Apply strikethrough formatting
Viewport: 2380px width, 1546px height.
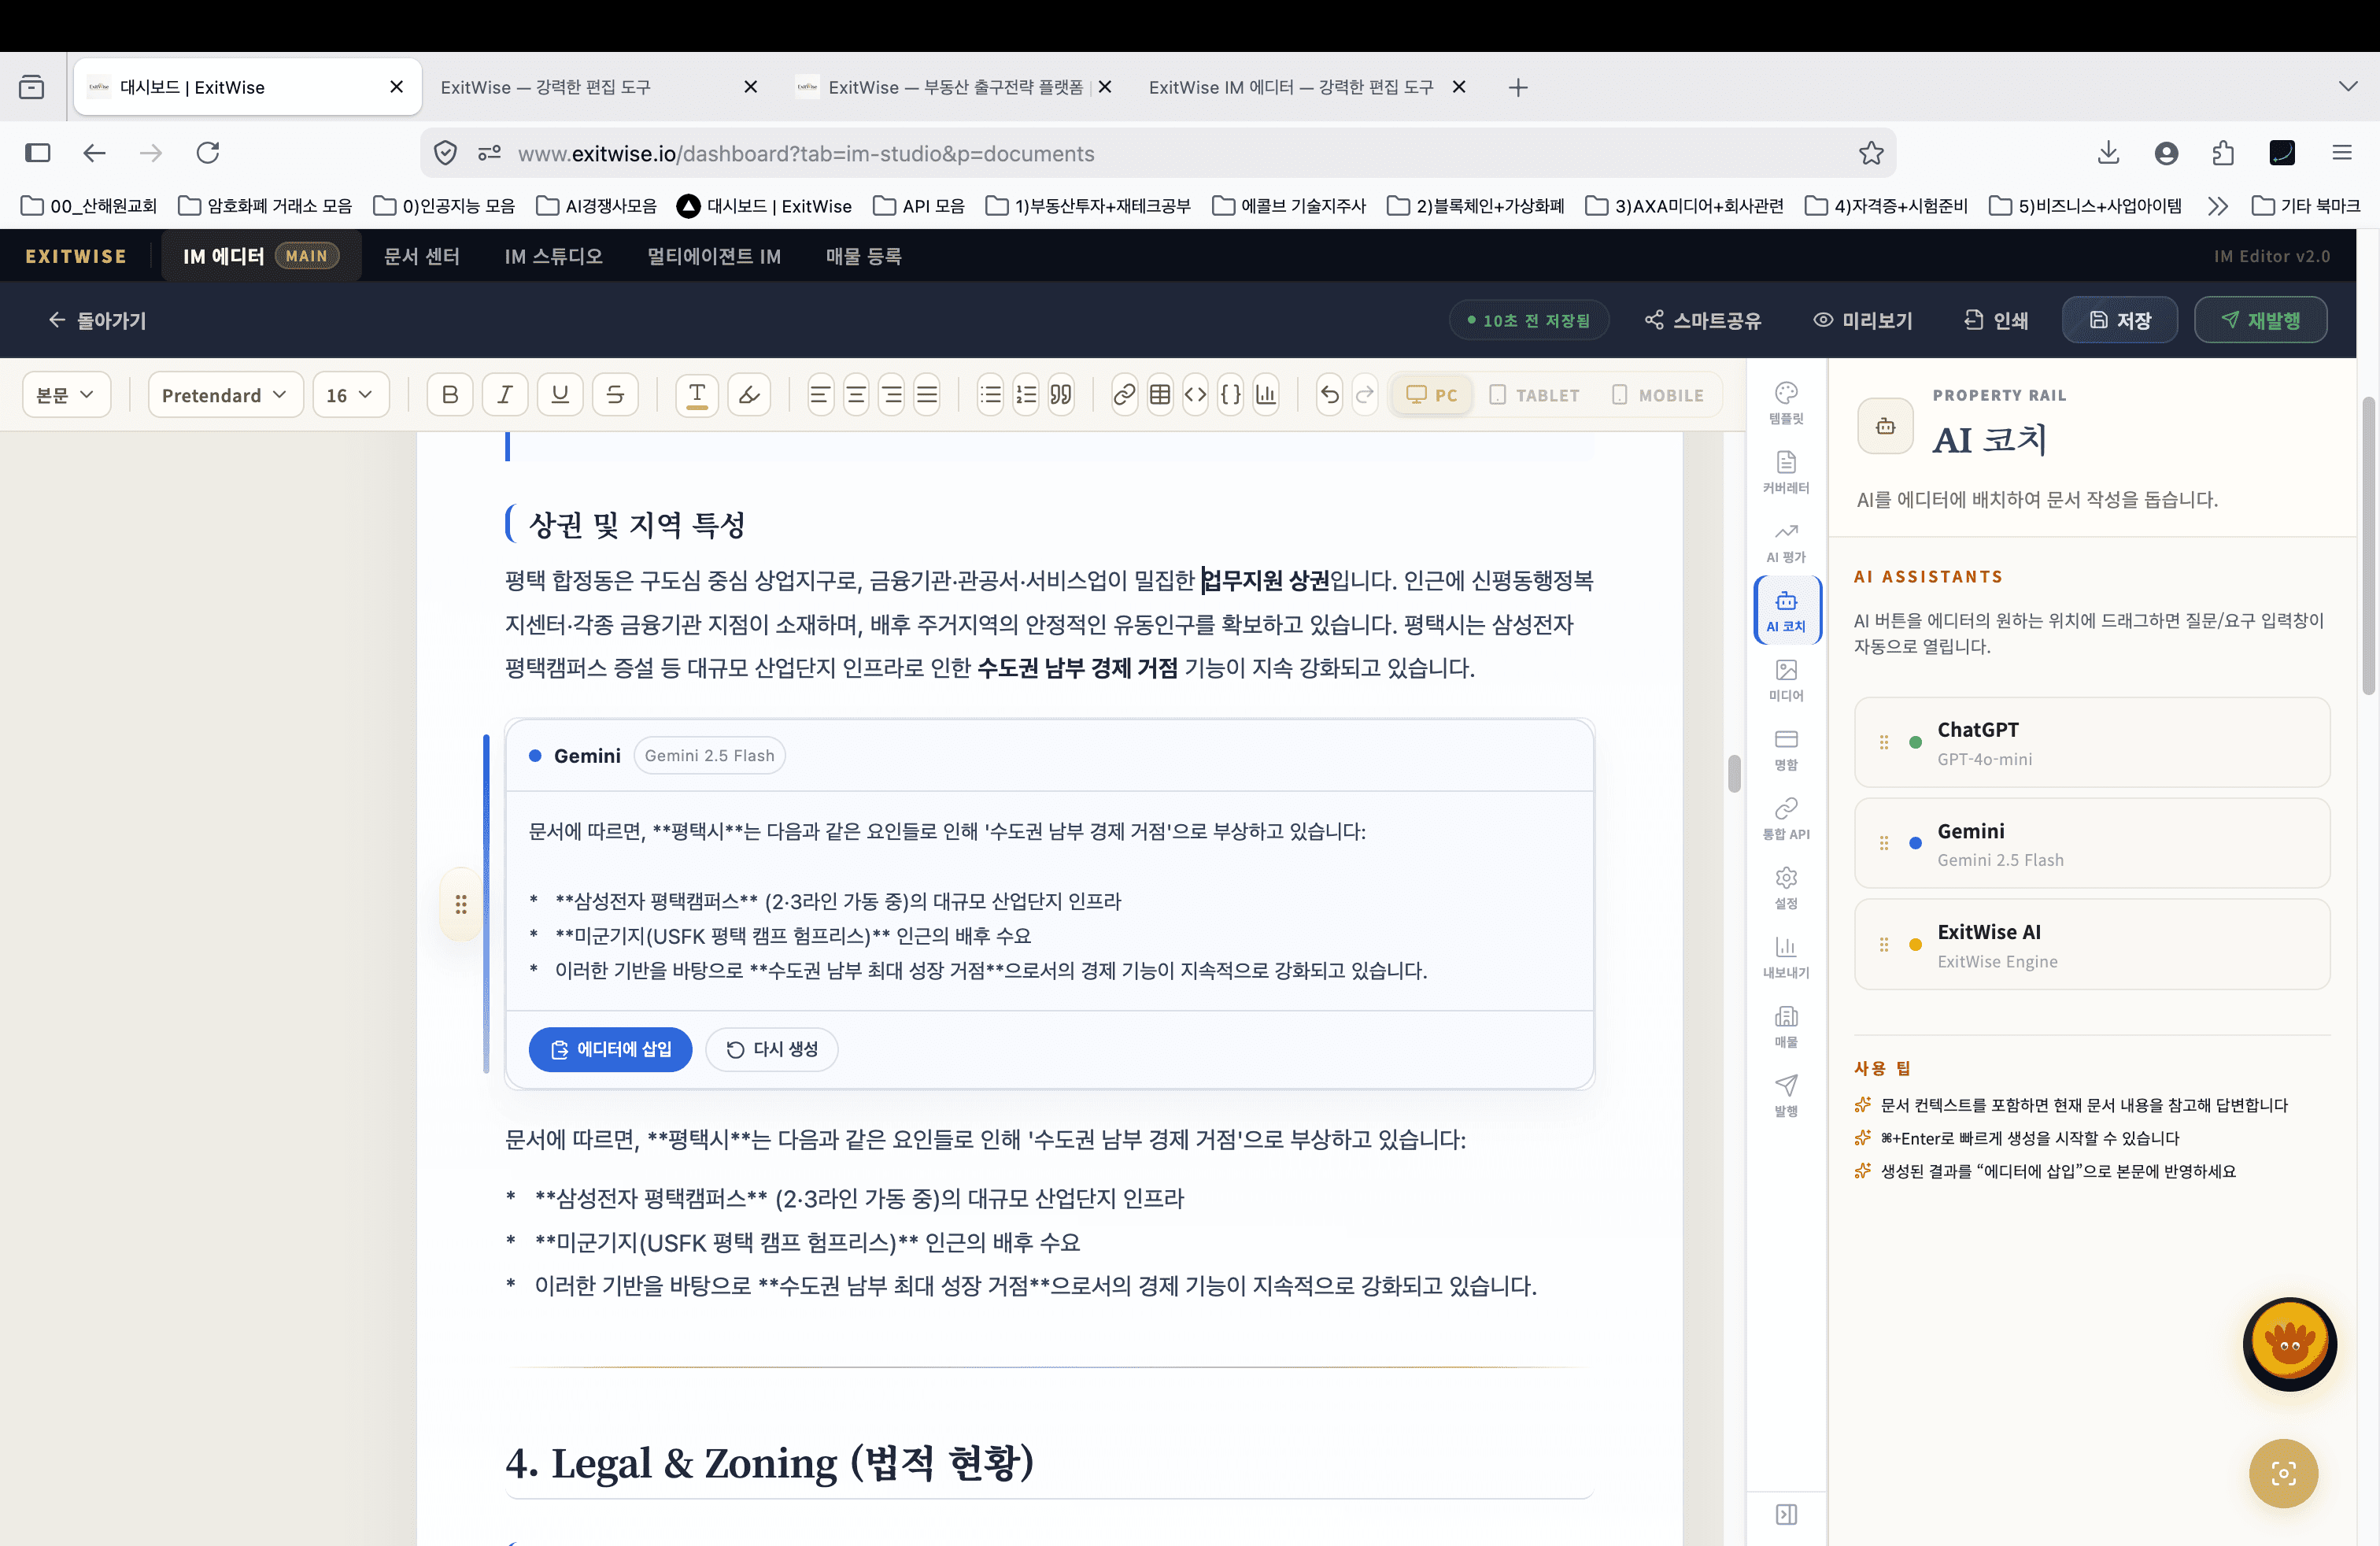point(615,394)
